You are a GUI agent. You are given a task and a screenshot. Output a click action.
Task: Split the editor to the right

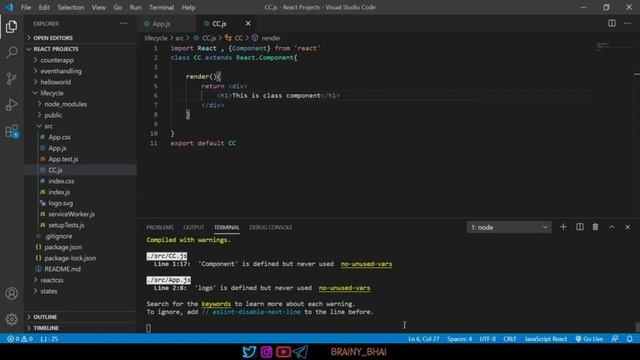tap(612, 23)
